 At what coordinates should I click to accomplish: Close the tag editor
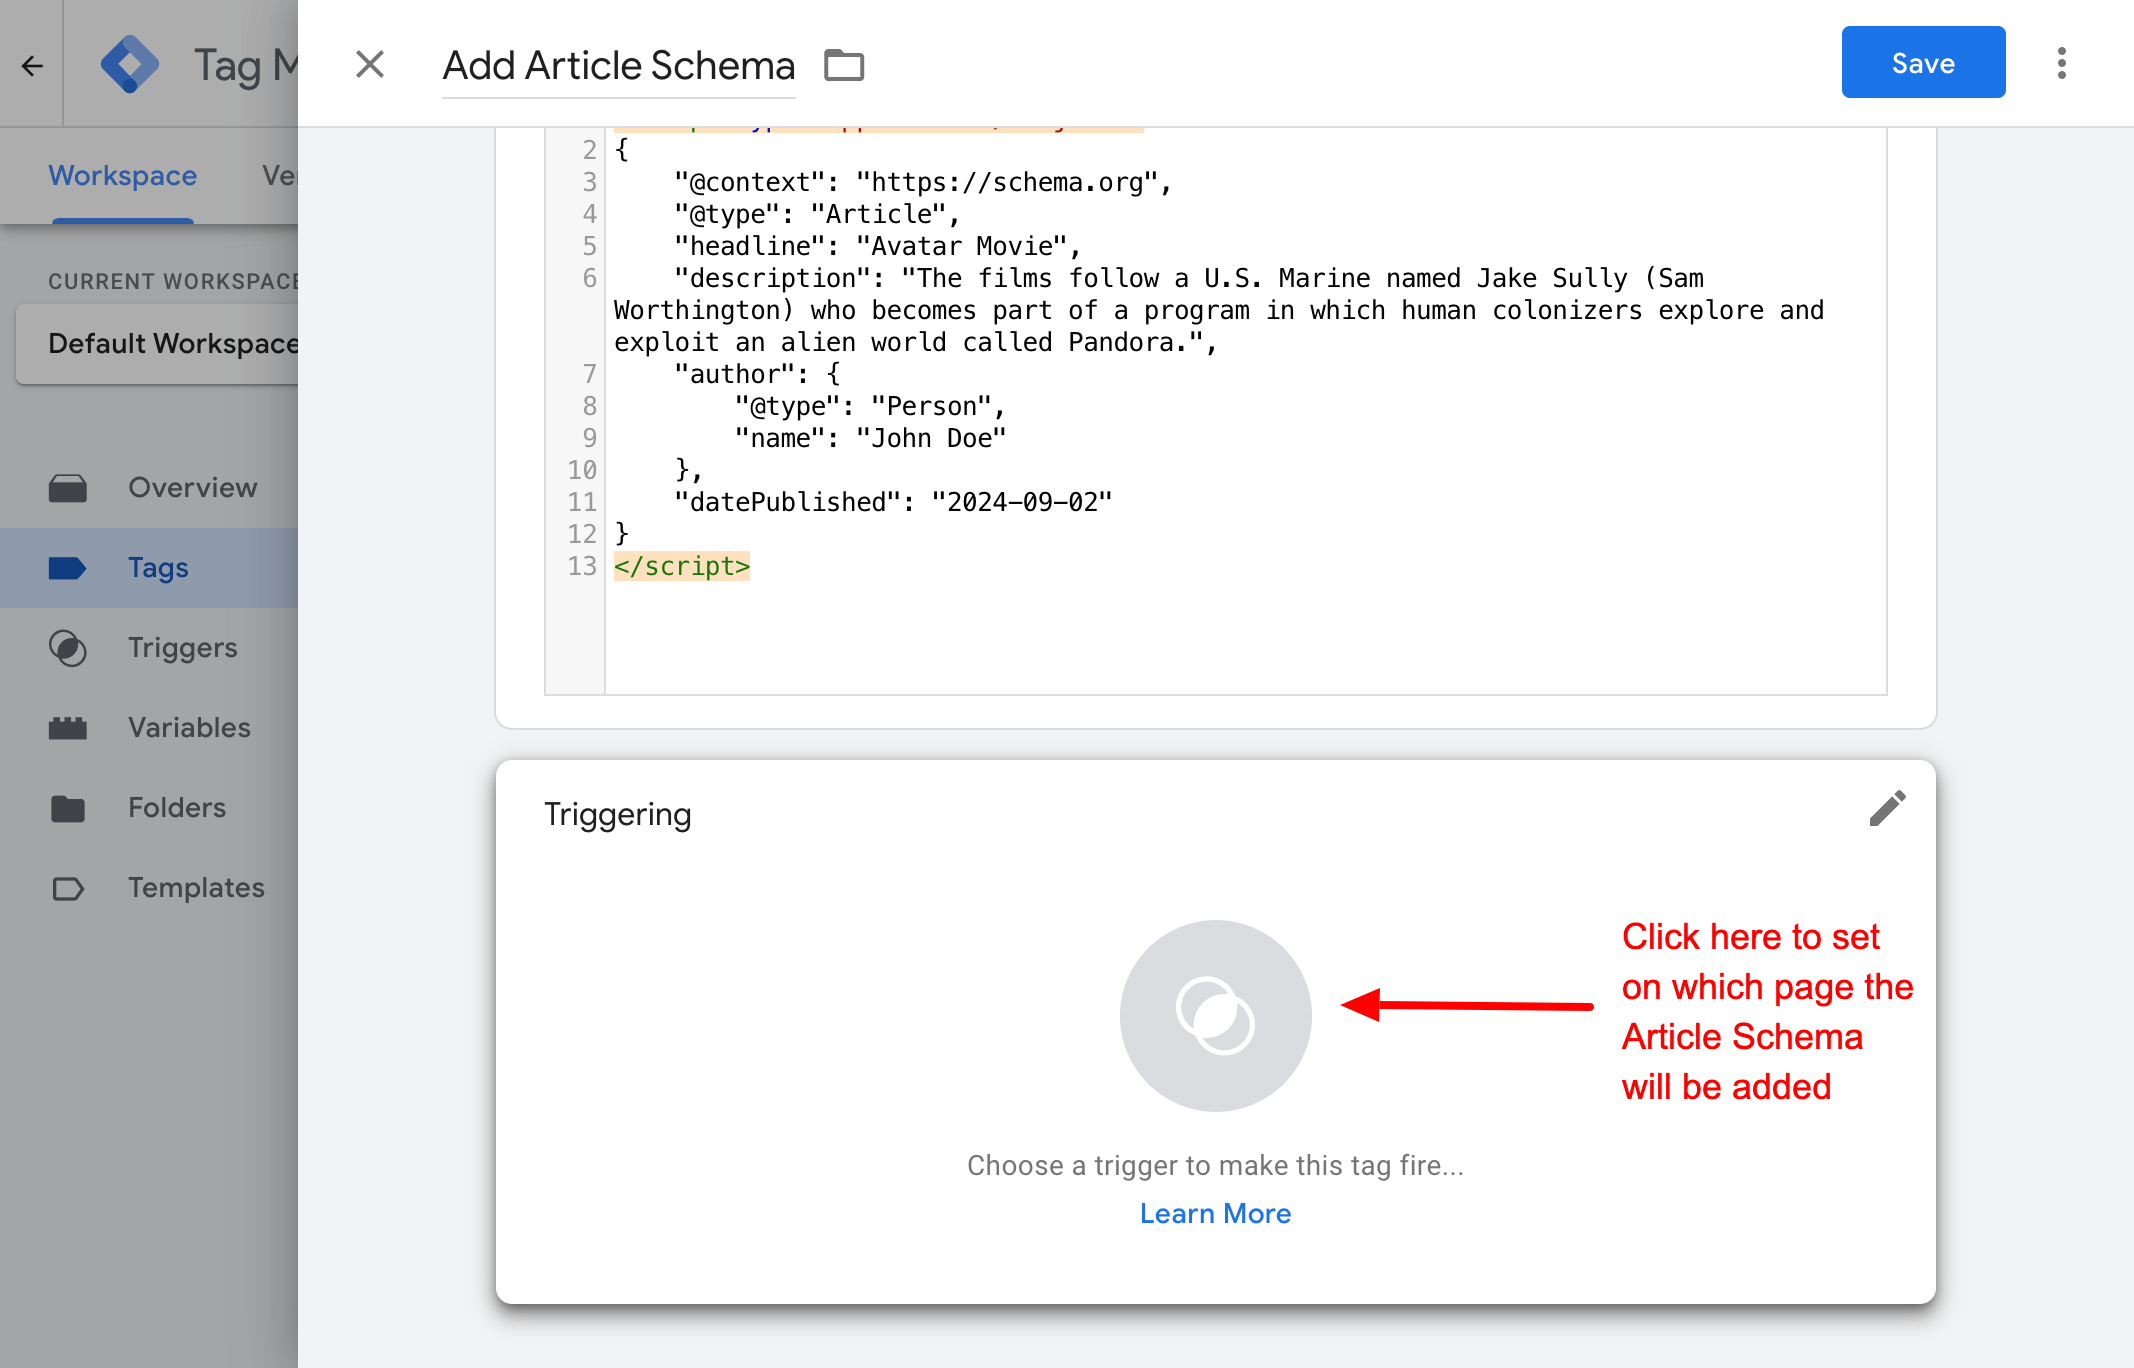[x=370, y=64]
